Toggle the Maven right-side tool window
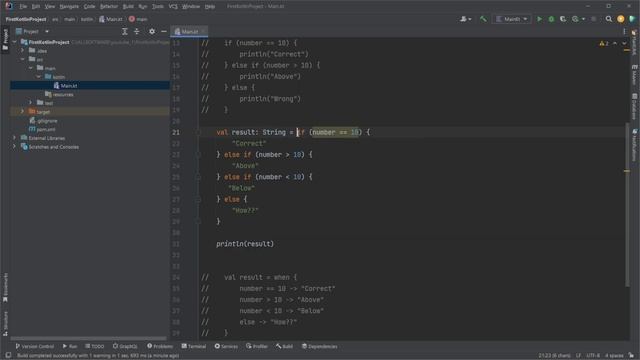640x360 pixels. pos(634,75)
